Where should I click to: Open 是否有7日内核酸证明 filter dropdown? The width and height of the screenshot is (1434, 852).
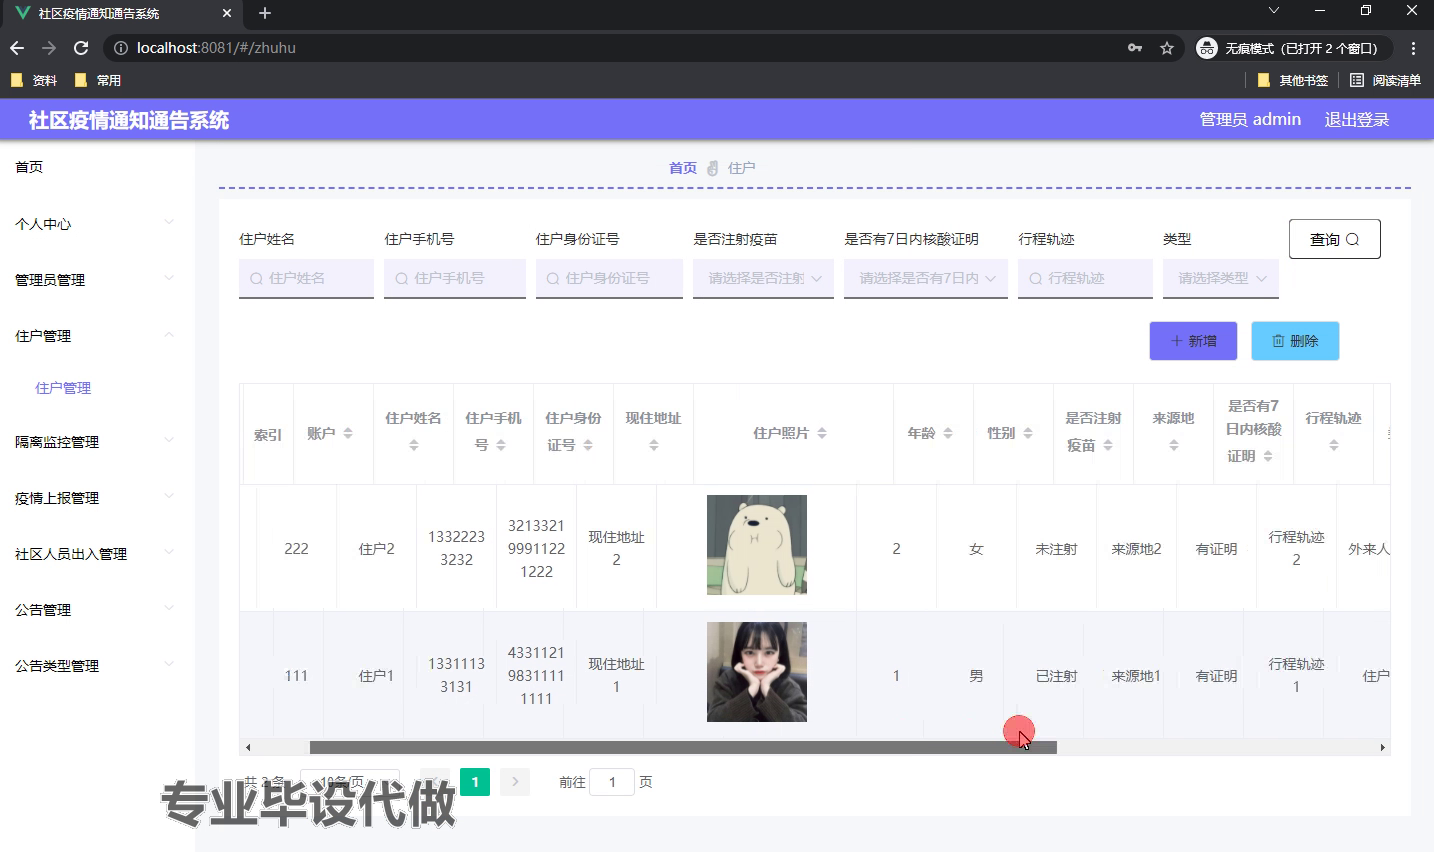(926, 278)
